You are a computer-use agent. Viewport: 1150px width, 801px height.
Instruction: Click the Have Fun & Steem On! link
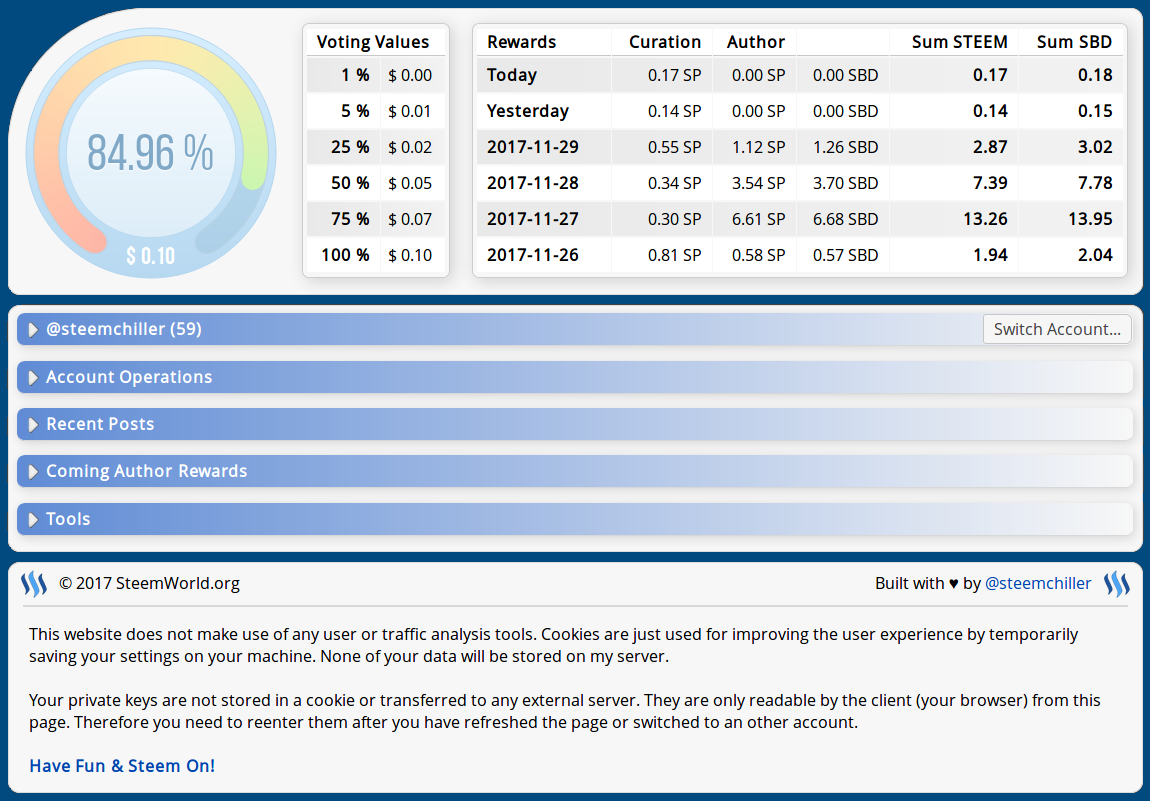pos(122,766)
